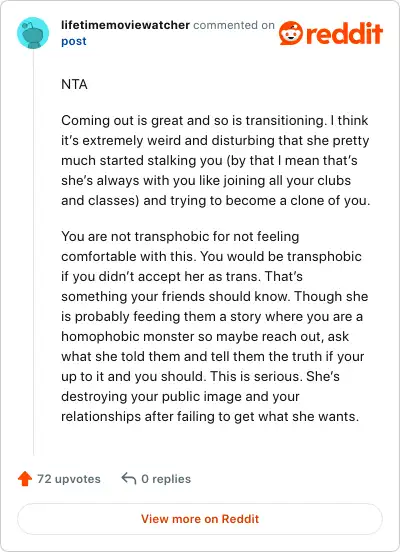
Task: Open the lifetimemoviewatcher username link
Action: [x=125, y=25]
